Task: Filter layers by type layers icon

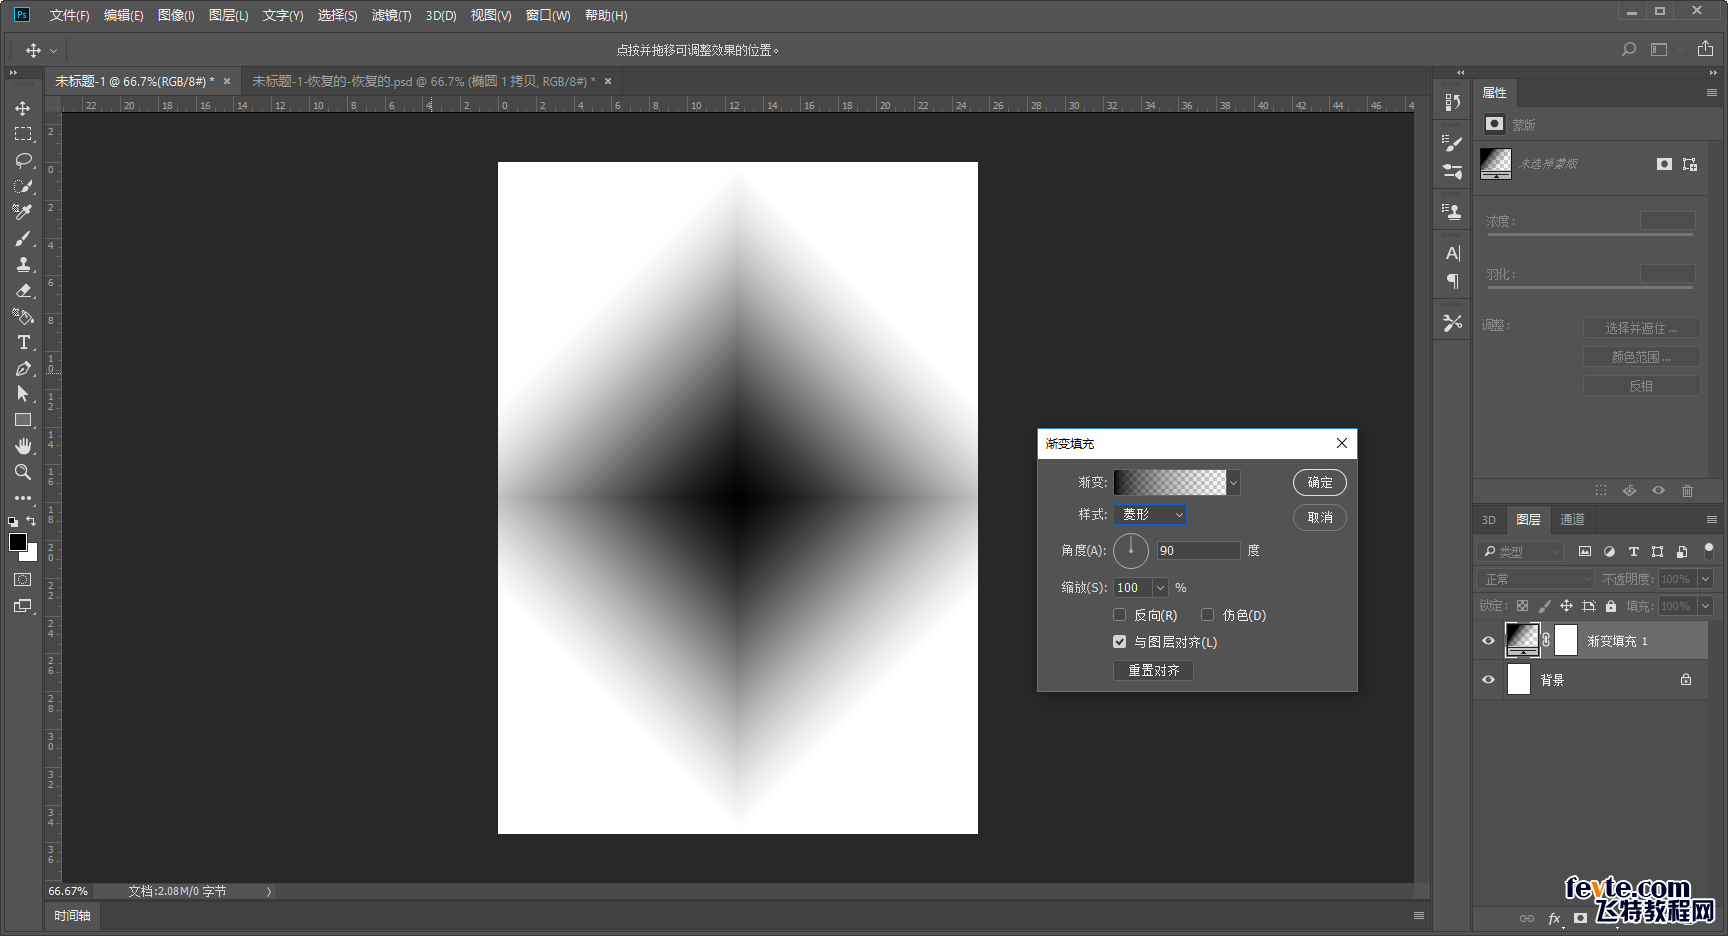Action: coord(1634,551)
